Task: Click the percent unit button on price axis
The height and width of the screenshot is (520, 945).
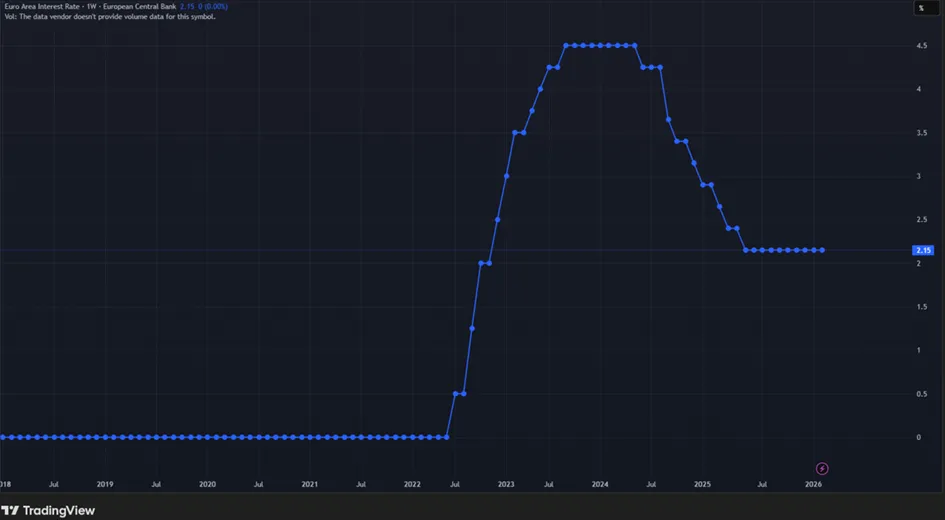Action: [x=926, y=8]
